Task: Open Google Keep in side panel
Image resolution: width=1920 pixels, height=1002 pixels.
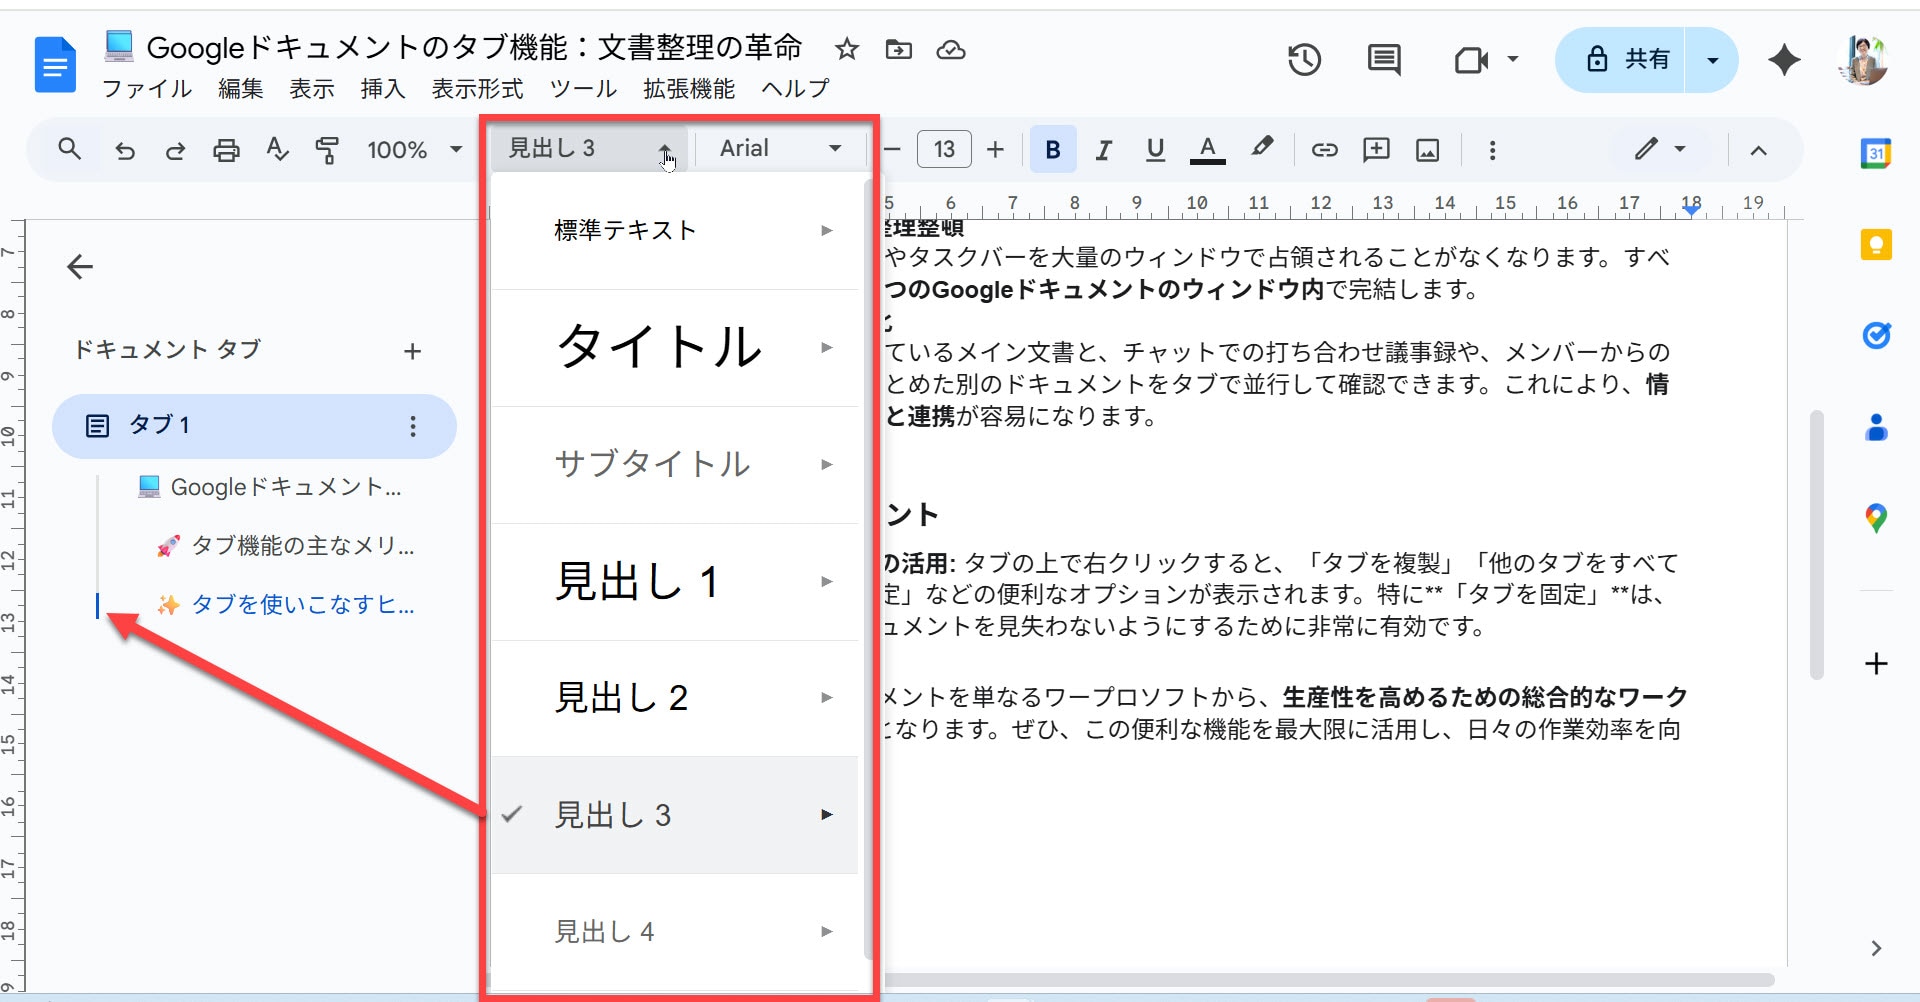Action: tap(1875, 245)
